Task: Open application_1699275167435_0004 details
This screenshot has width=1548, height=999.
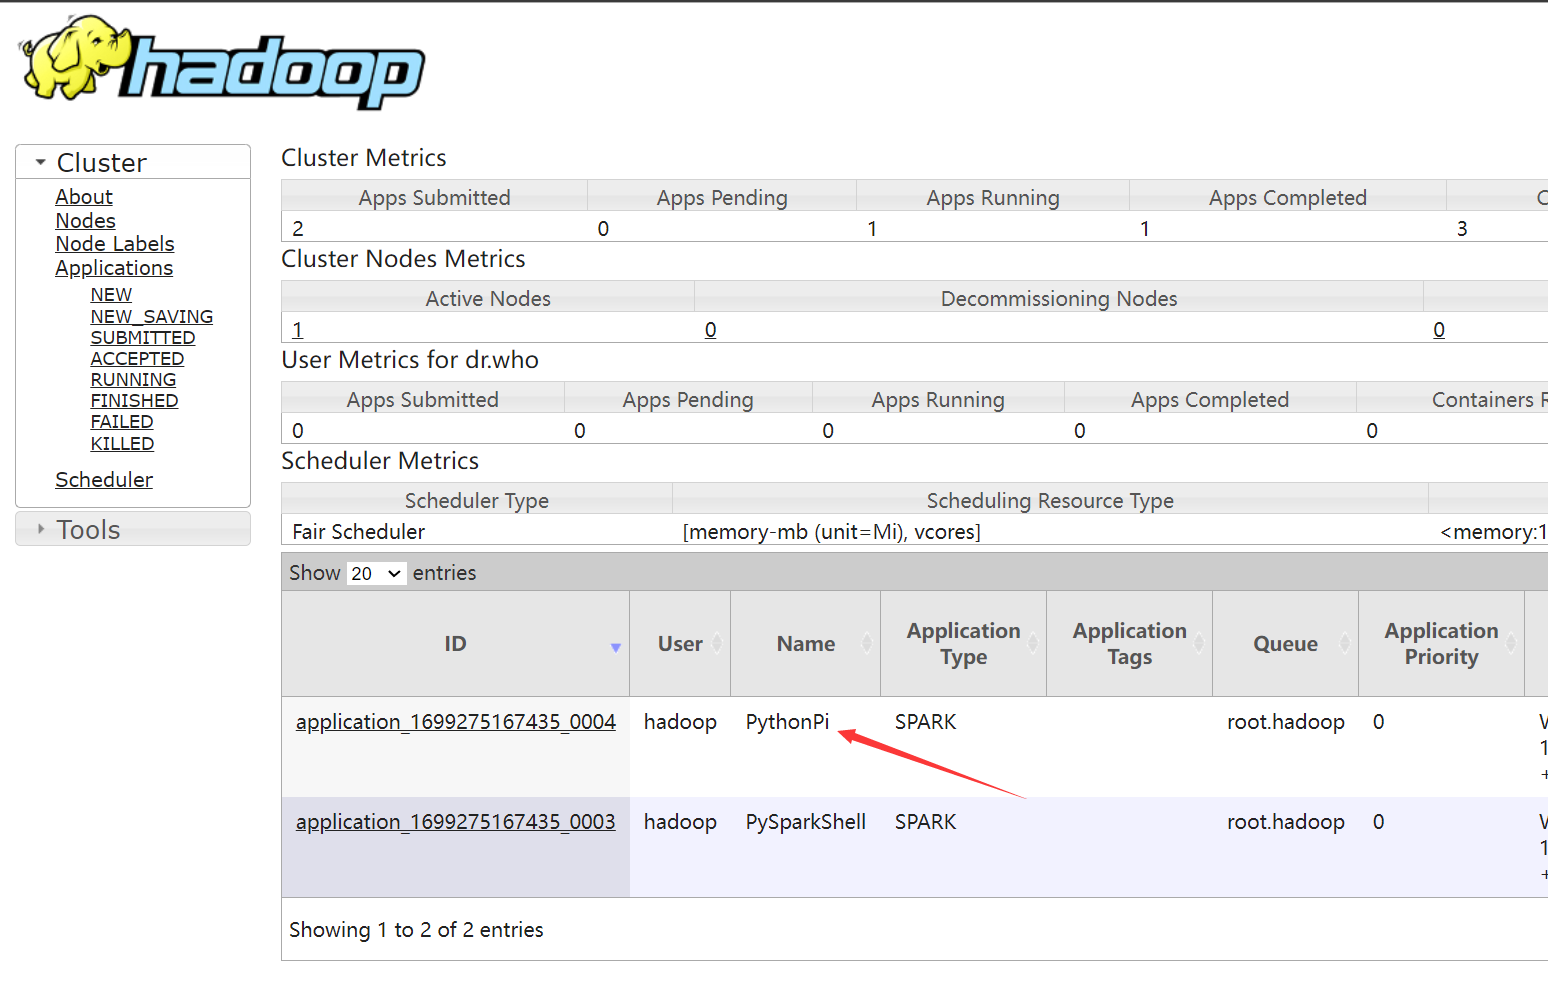Action: 455,722
